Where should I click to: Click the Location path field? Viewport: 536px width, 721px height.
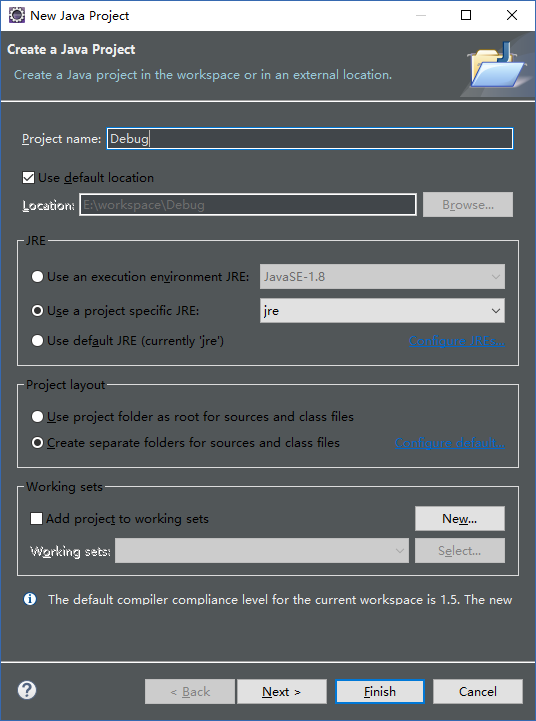click(248, 205)
